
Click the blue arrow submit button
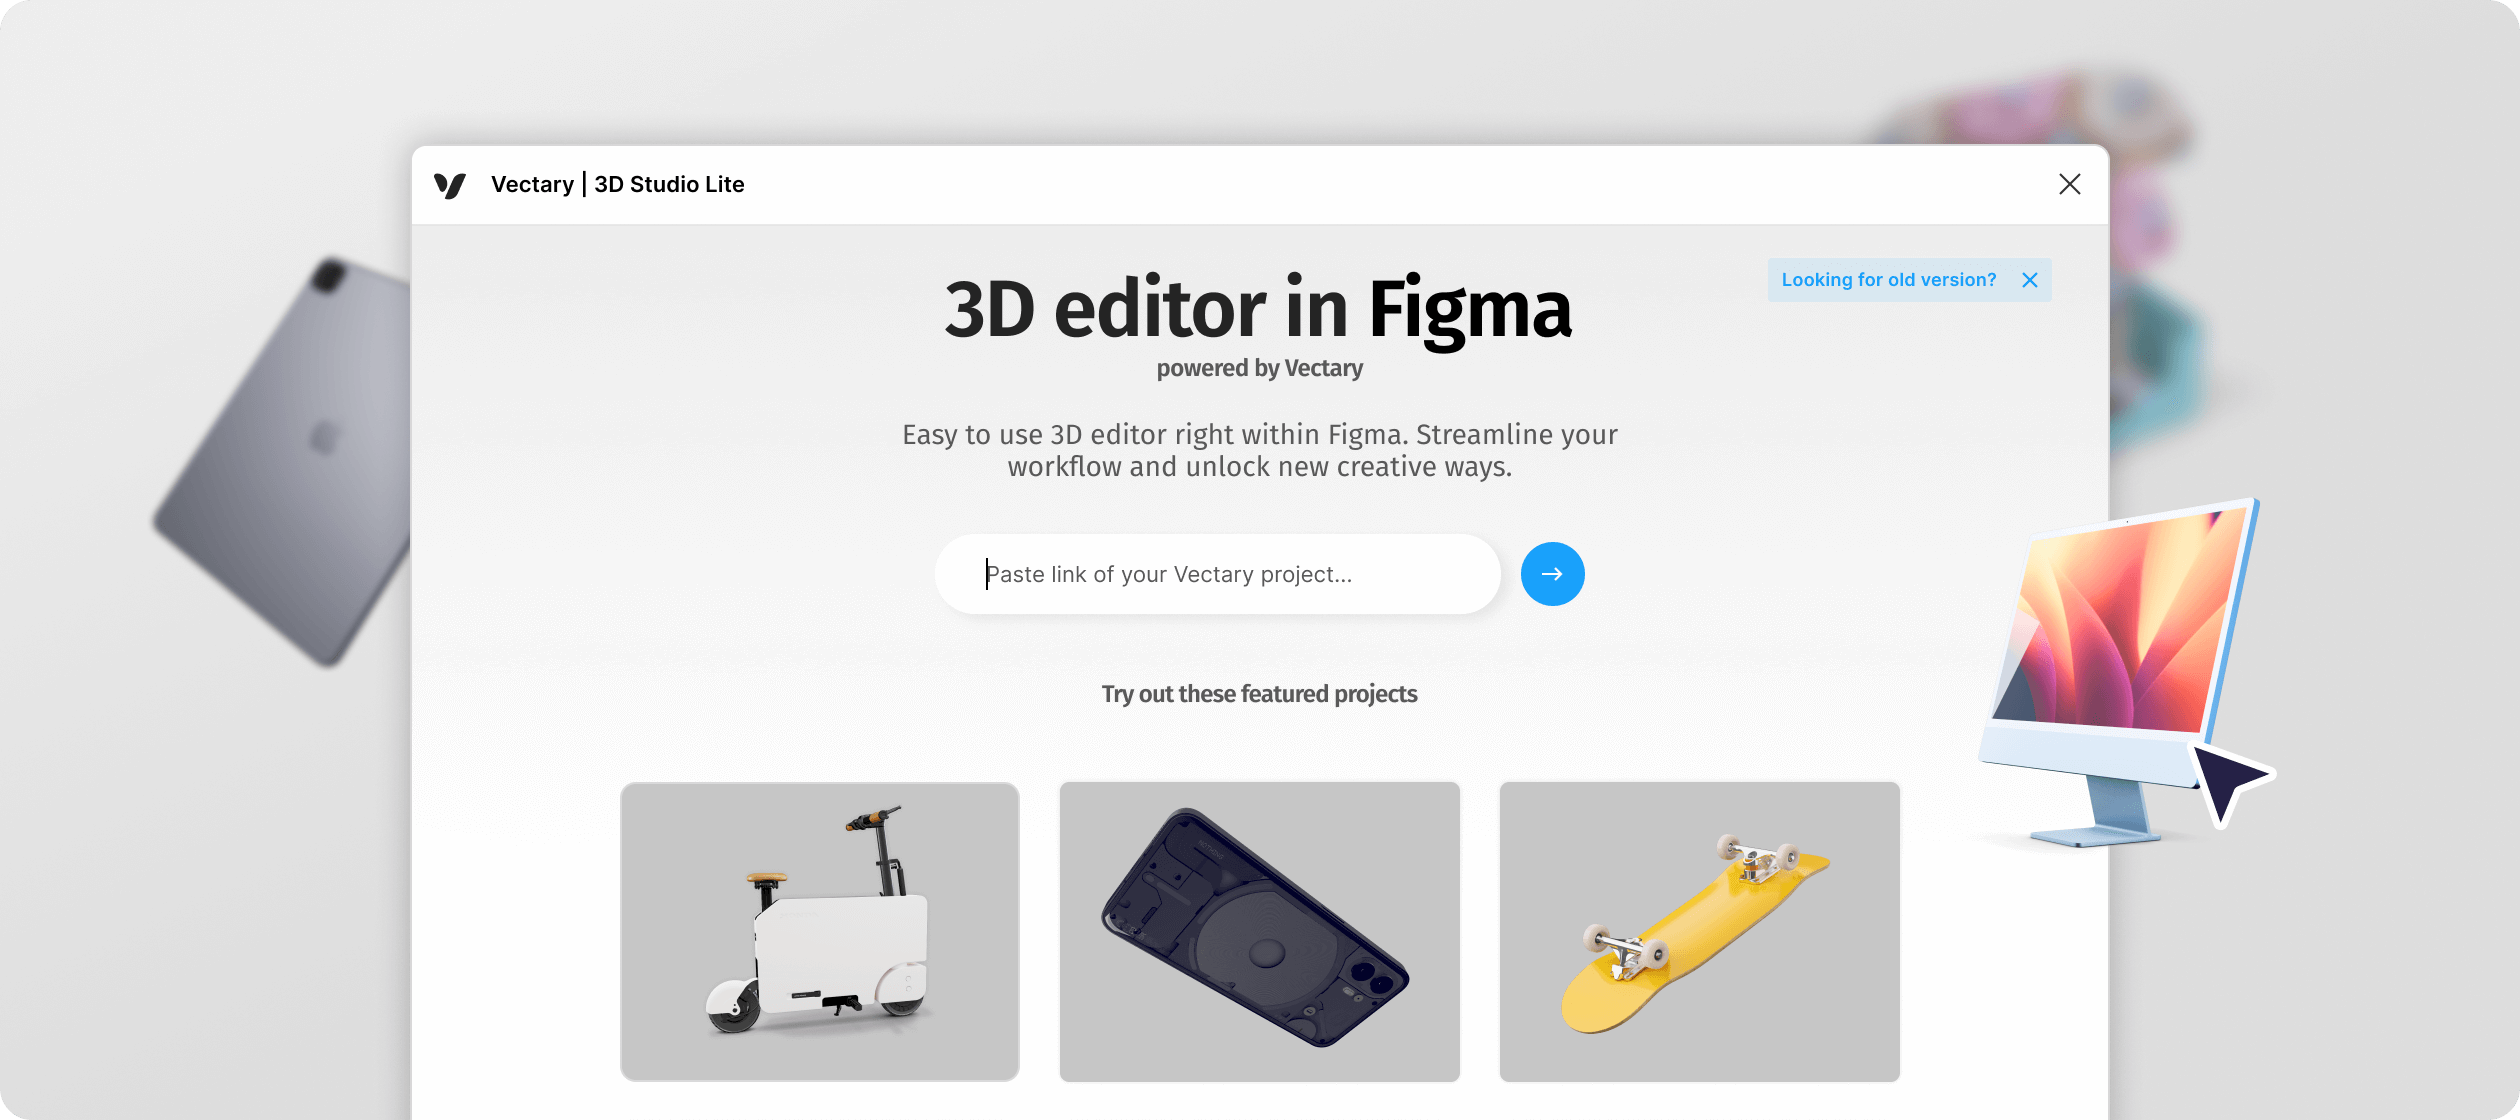click(1552, 574)
